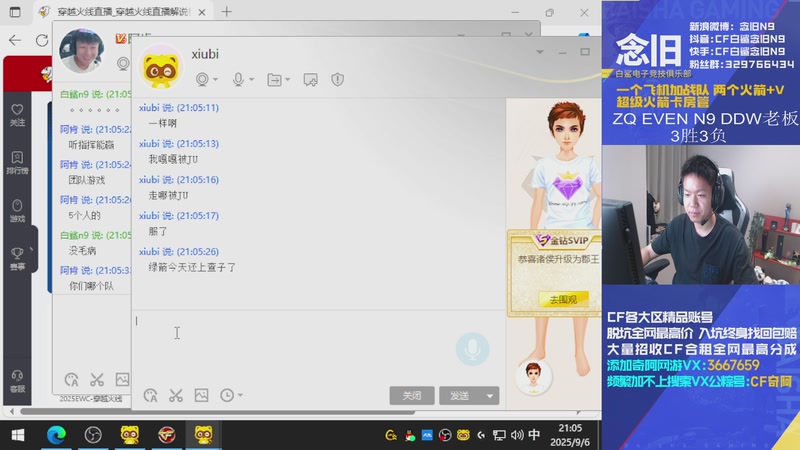
Task: Click the screen share icon in chat toolbar
Action: pyautogui.click(x=310, y=80)
